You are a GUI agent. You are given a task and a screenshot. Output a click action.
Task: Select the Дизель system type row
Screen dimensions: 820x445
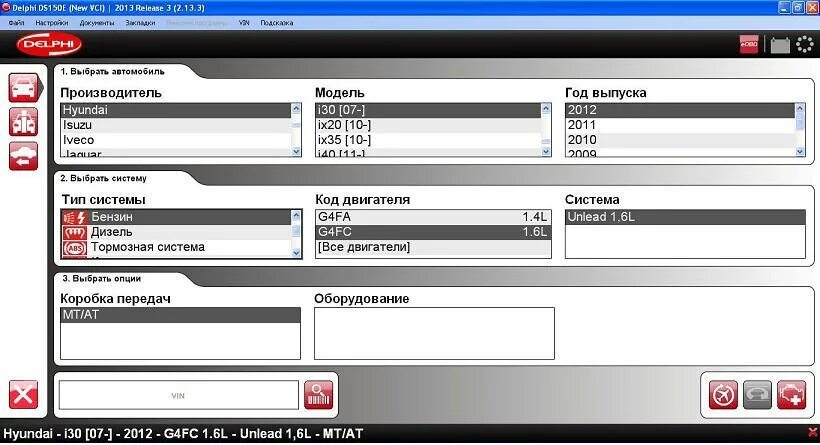pyautogui.click(x=176, y=232)
